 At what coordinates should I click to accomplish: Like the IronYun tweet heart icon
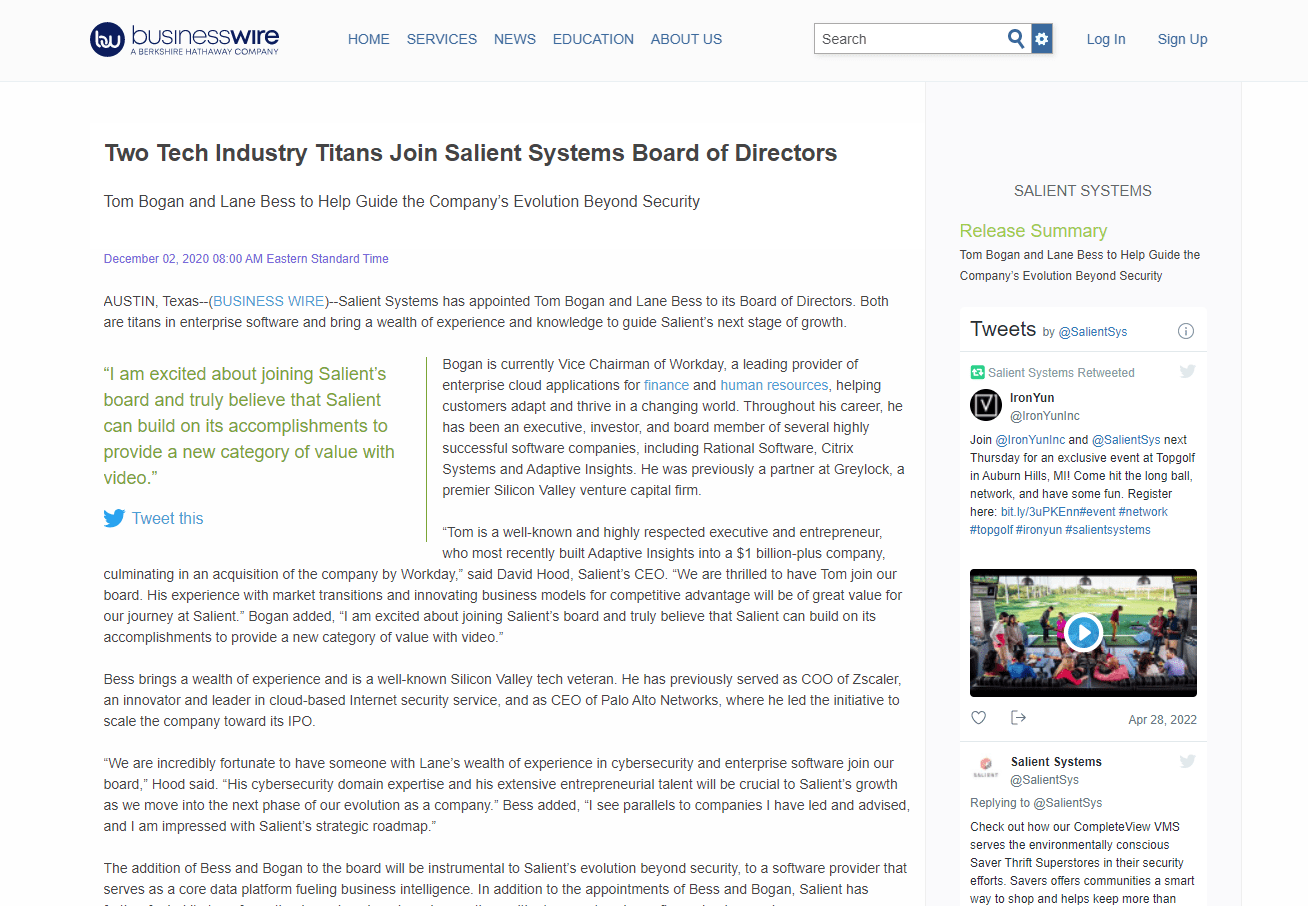point(979,718)
